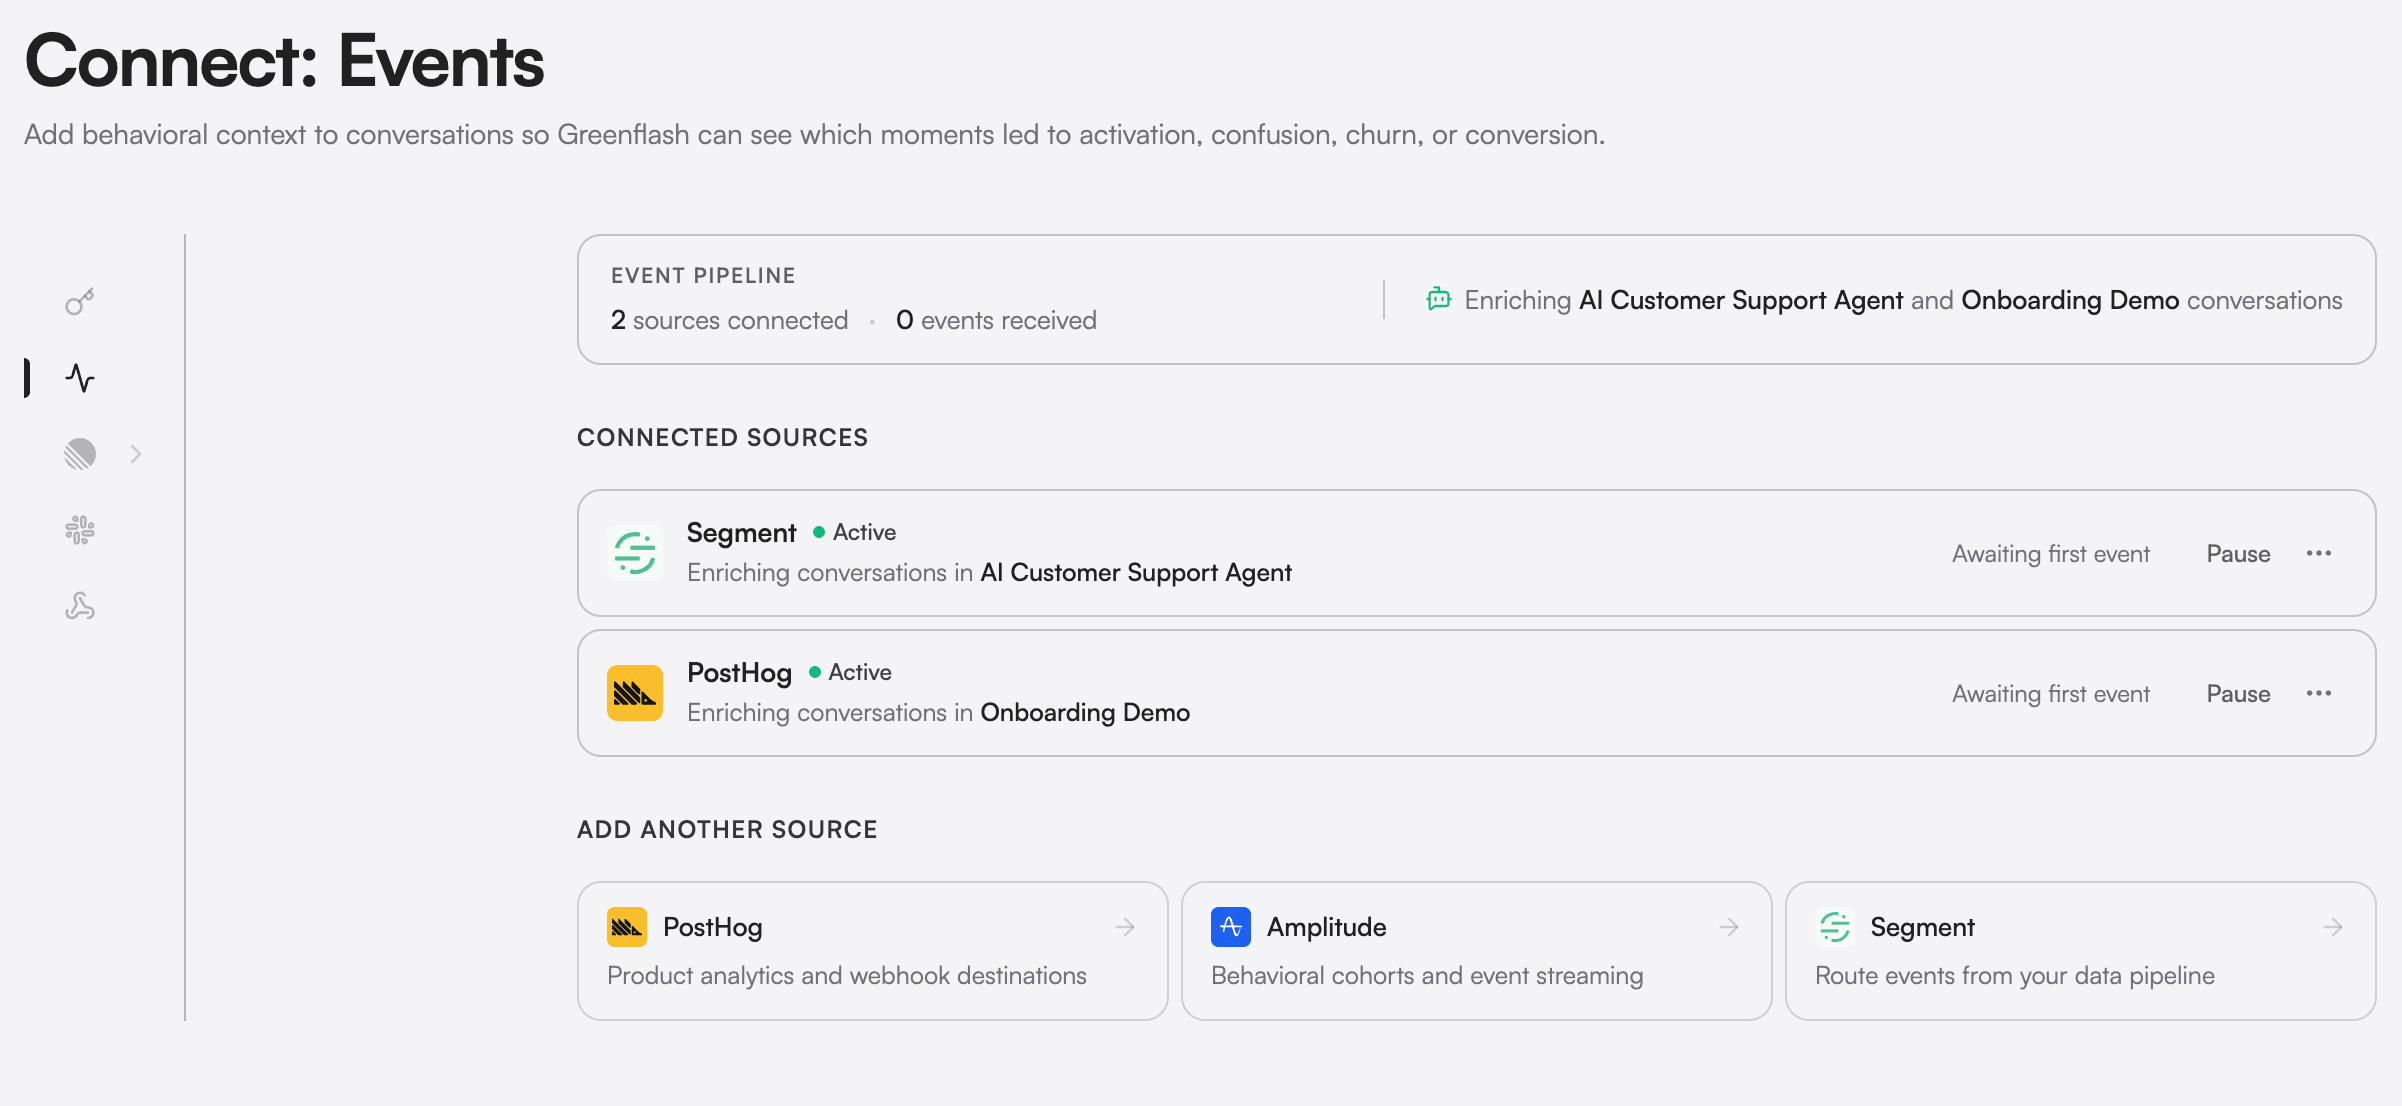Open more options for Segment source
2402x1106 pixels.
(2319, 553)
